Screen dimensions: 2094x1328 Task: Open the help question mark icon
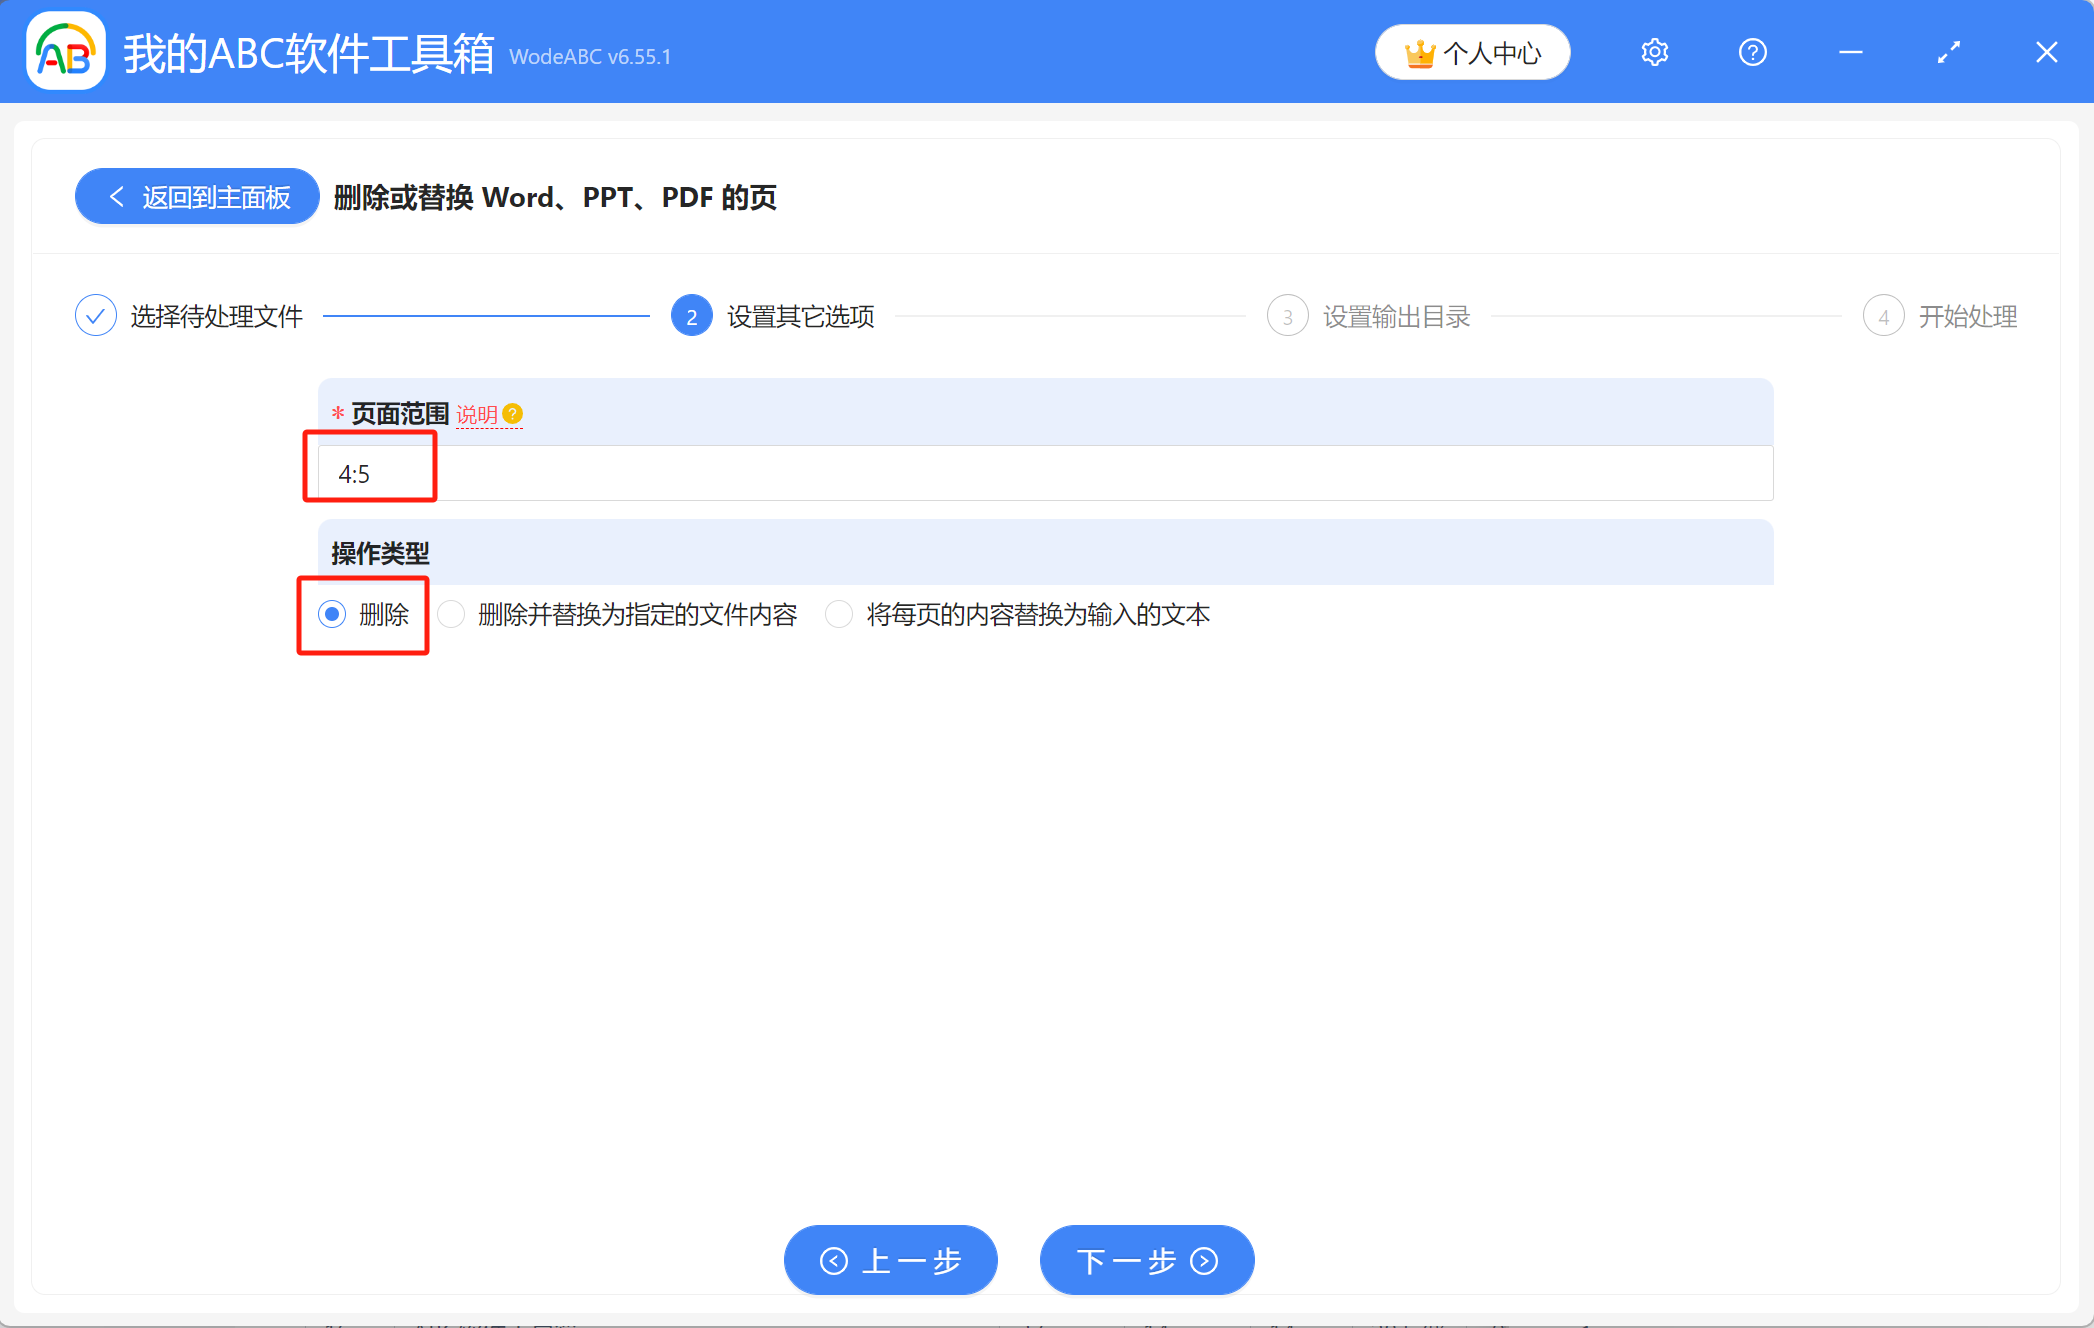pyautogui.click(x=1752, y=52)
